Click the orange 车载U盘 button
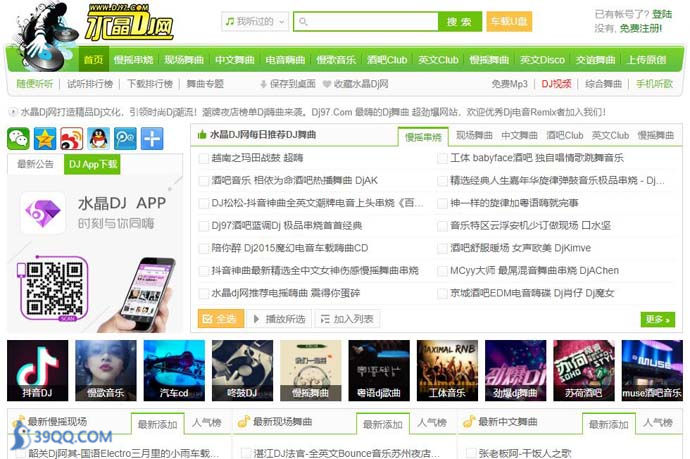Viewport: 690px width, 459px height. (509, 21)
